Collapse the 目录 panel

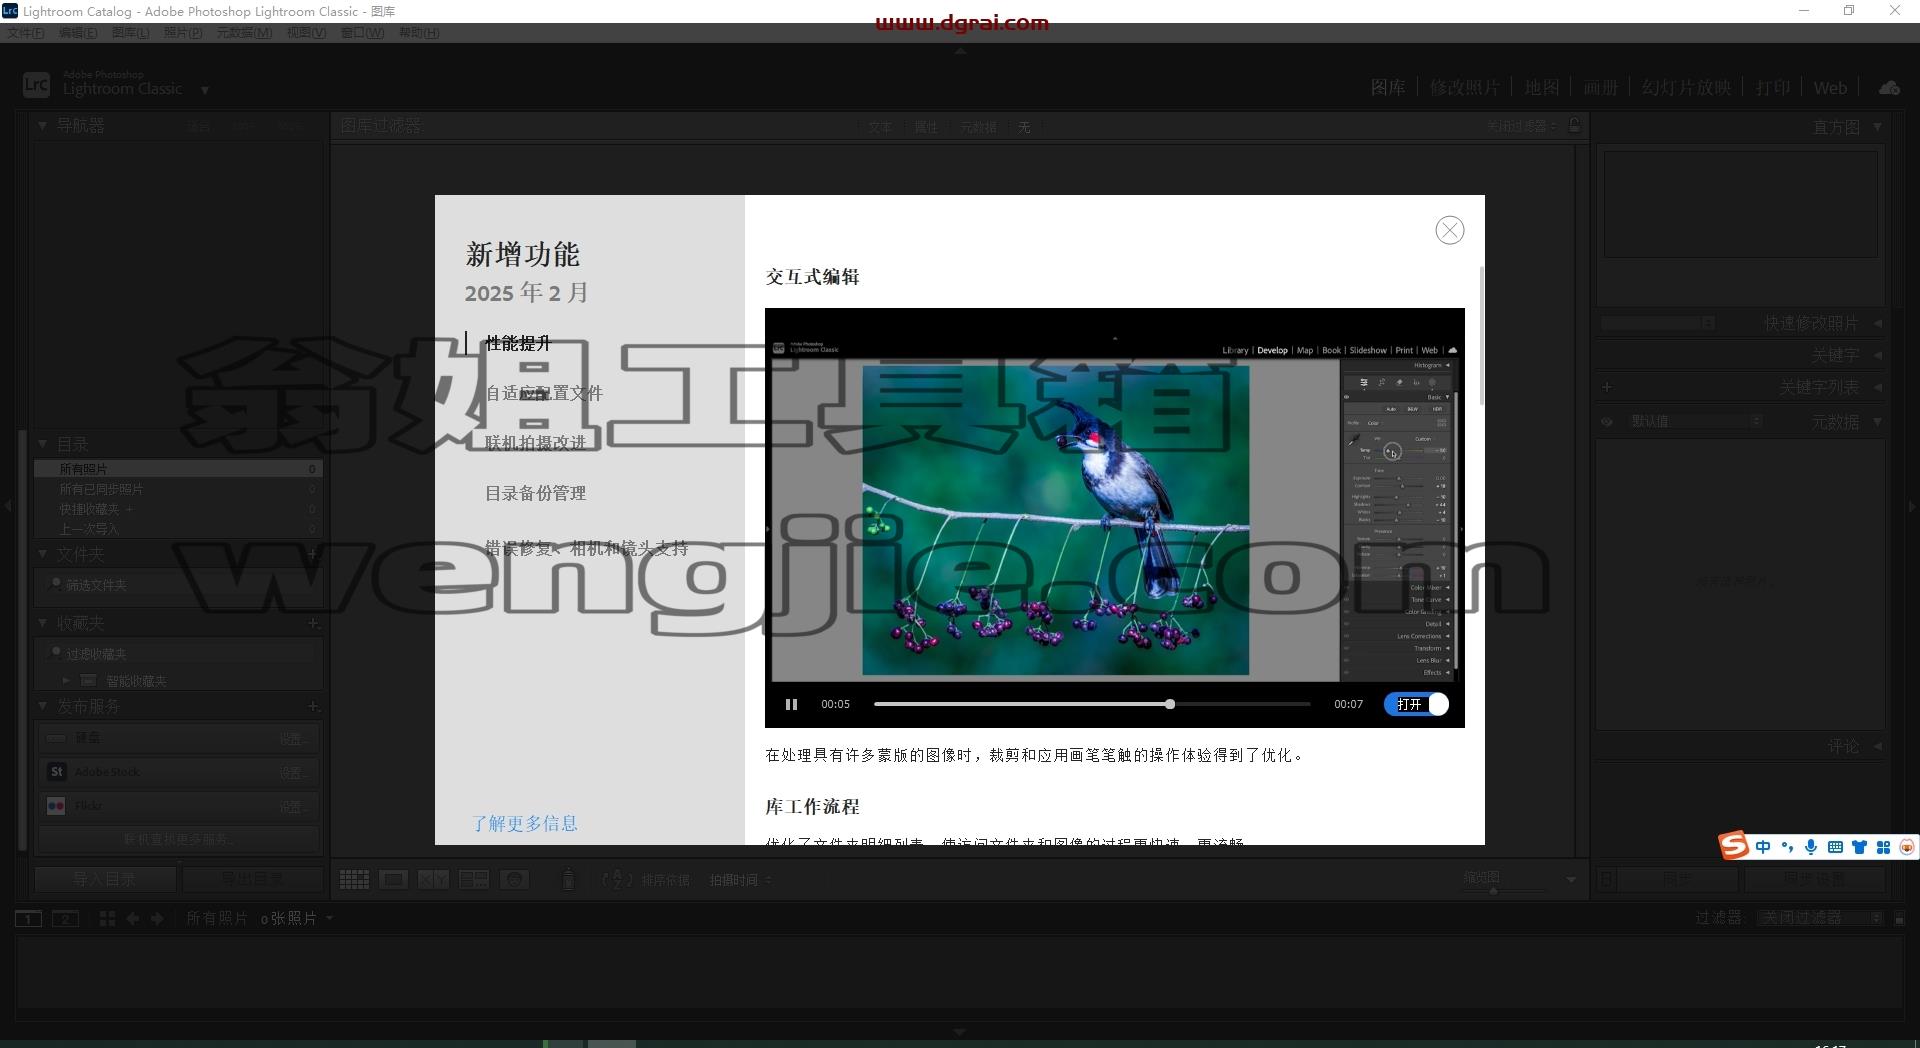click(x=42, y=444)
